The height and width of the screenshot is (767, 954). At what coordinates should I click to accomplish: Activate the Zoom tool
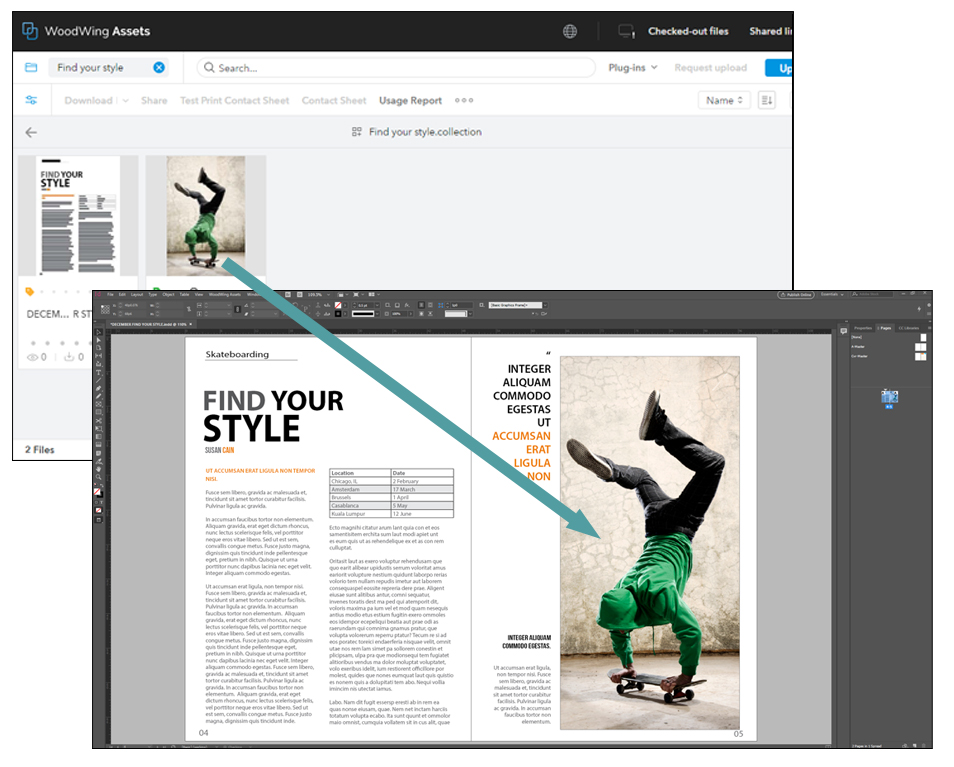[x=97, y=476]
